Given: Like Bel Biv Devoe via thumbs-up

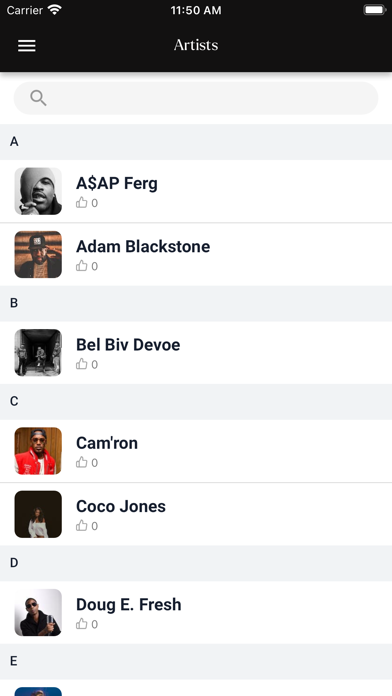Looking at the screenshot, I should coord(82,364).
